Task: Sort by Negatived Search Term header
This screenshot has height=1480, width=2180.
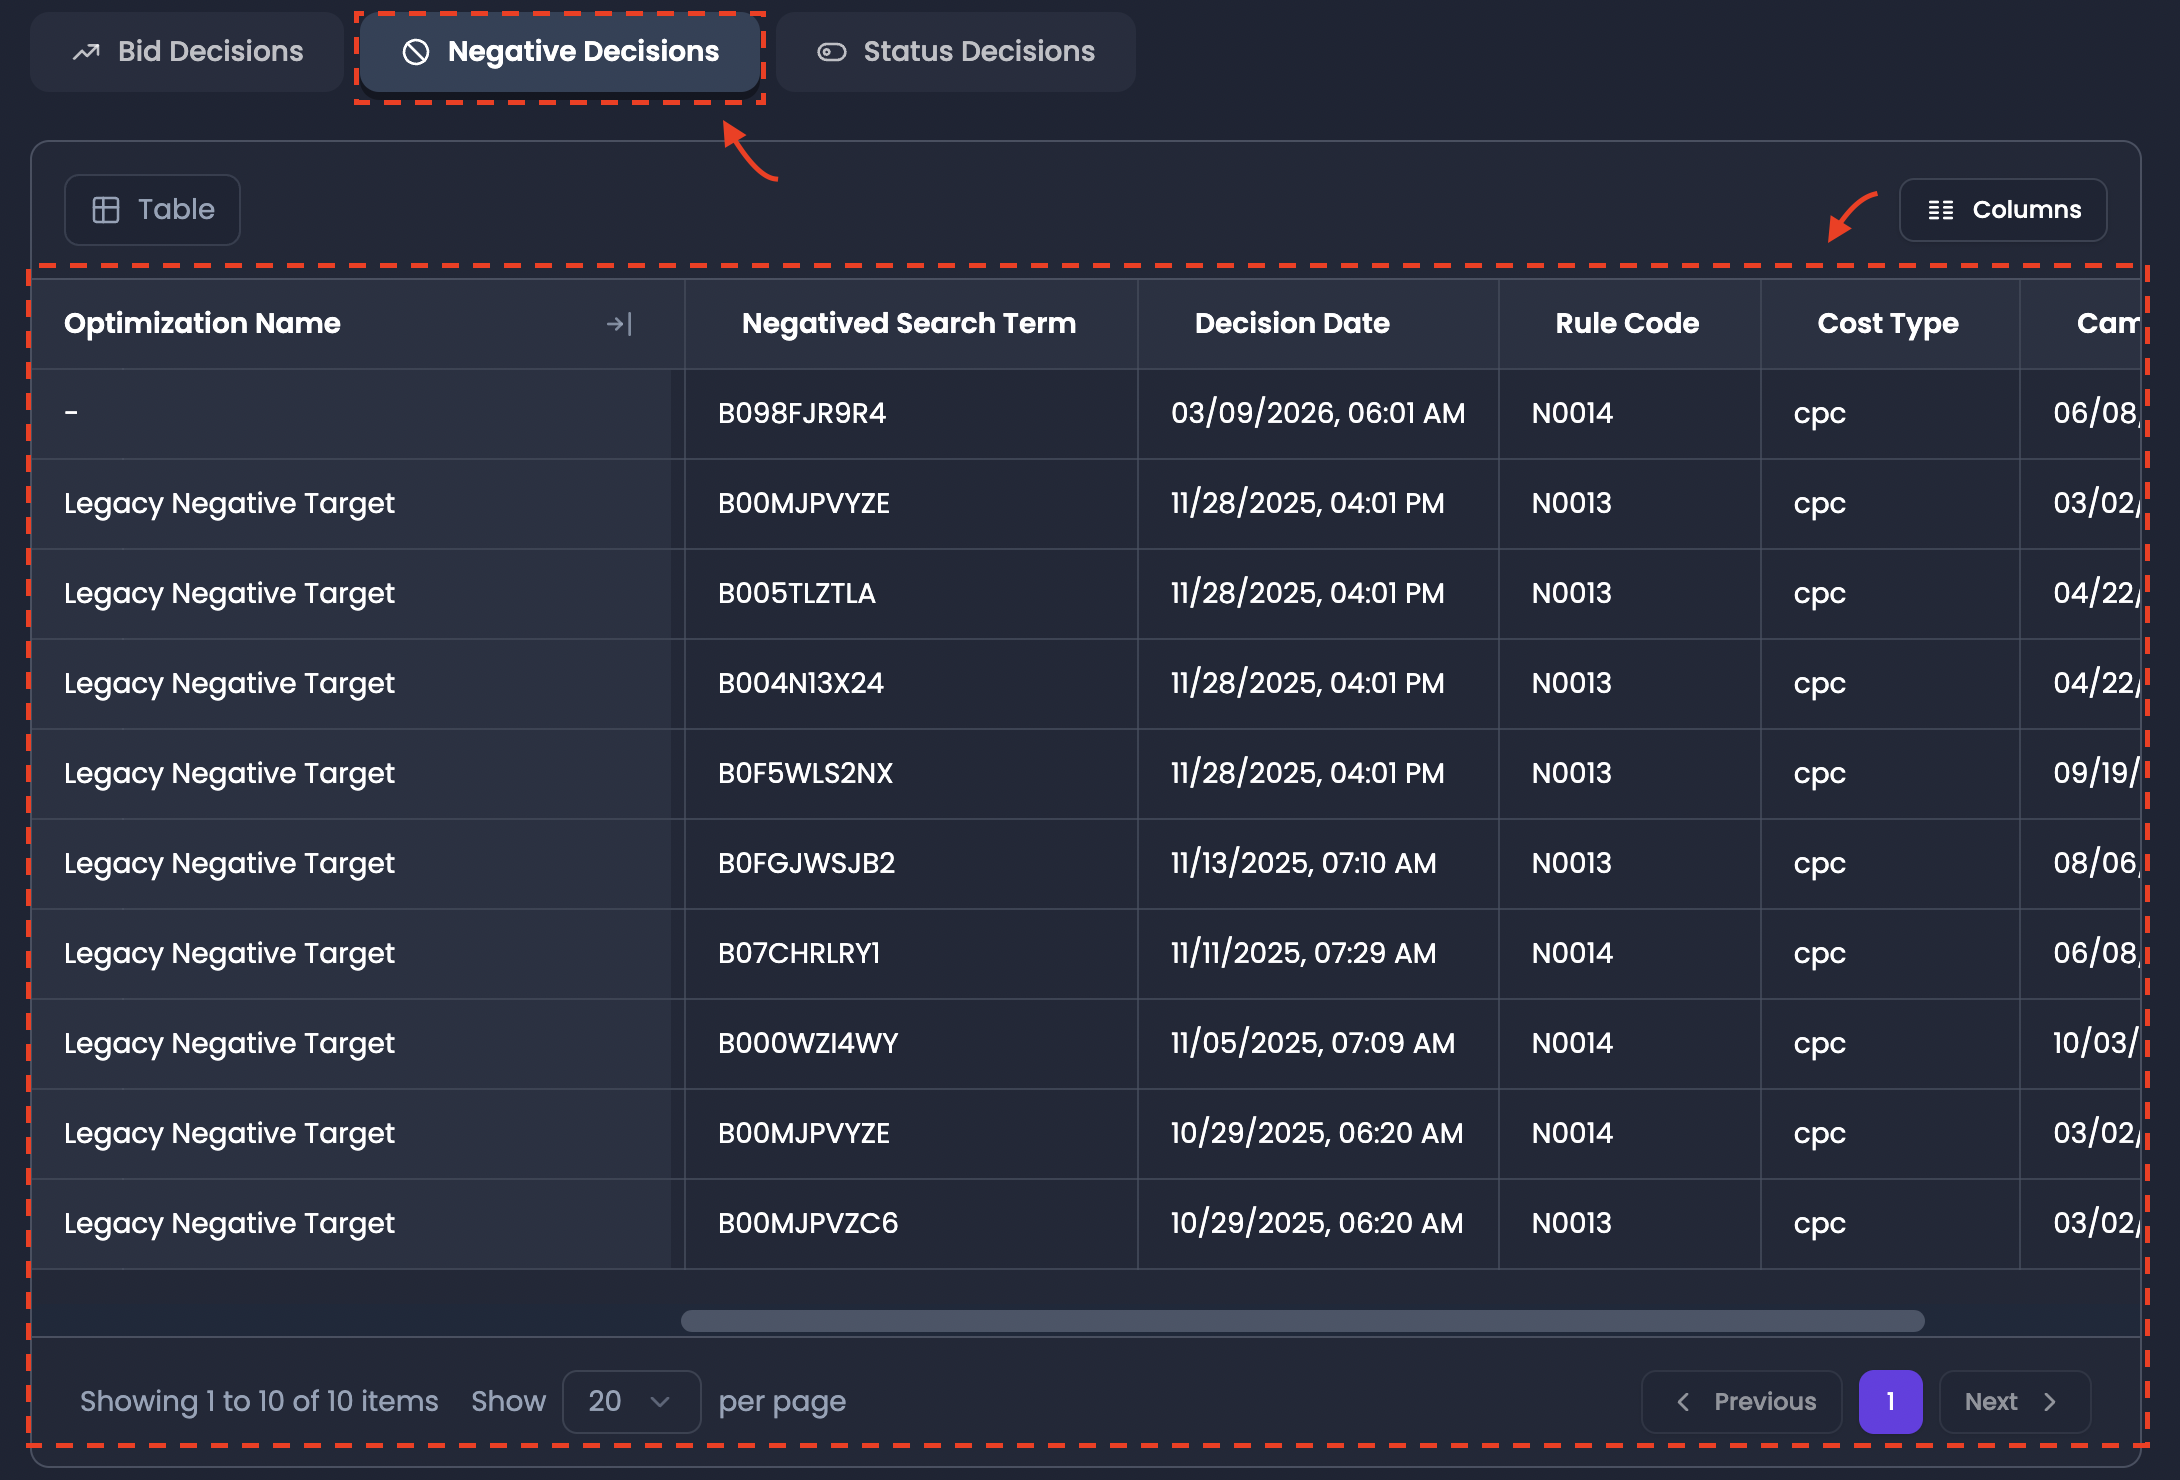Action: tap(909, 324)
